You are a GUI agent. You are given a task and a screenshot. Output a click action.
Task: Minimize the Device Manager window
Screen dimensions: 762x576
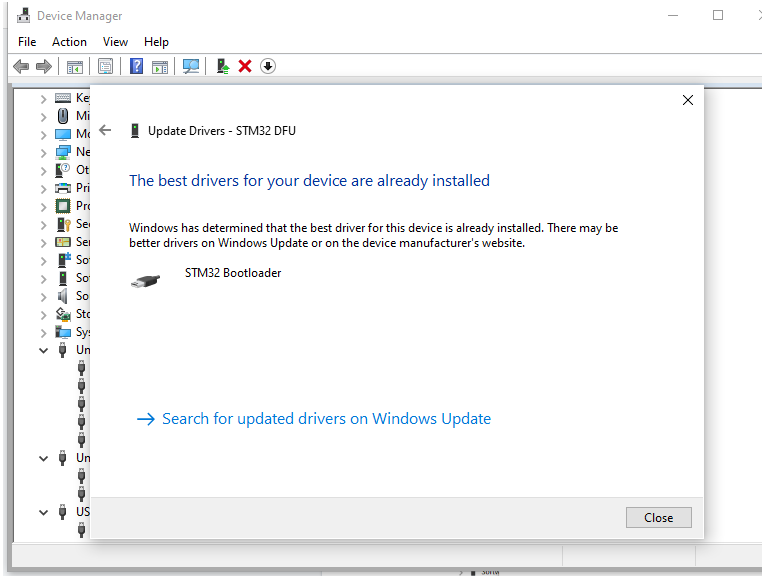point(673,15)
